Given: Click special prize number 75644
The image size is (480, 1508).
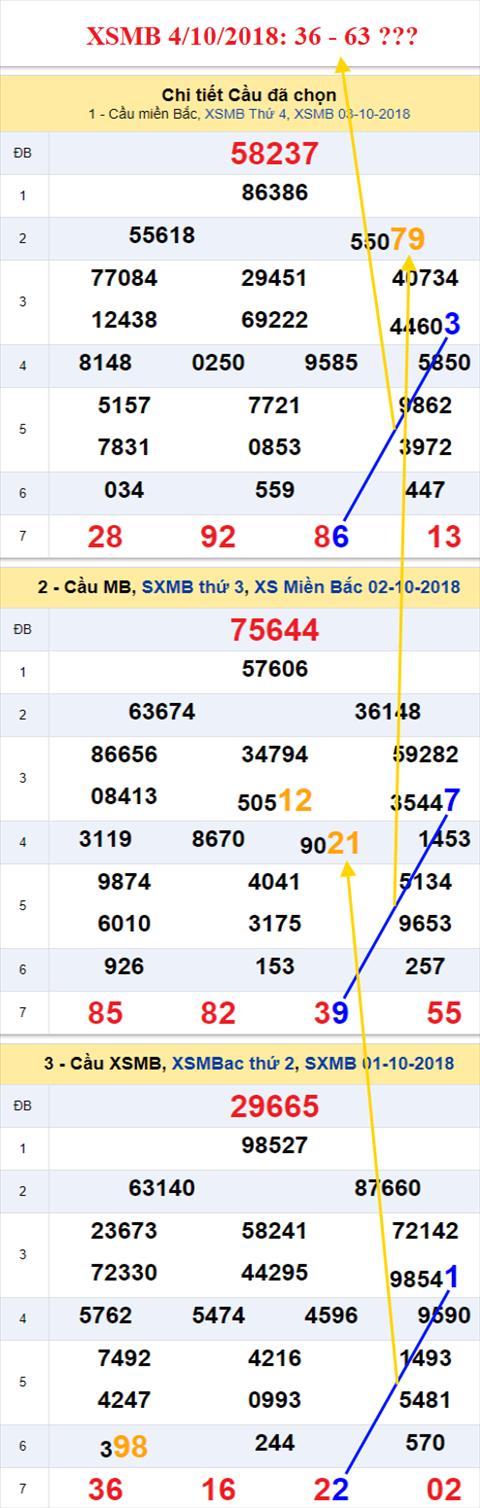Looking at the screenshot, I should pyautogui.click(x=275, y=629).
